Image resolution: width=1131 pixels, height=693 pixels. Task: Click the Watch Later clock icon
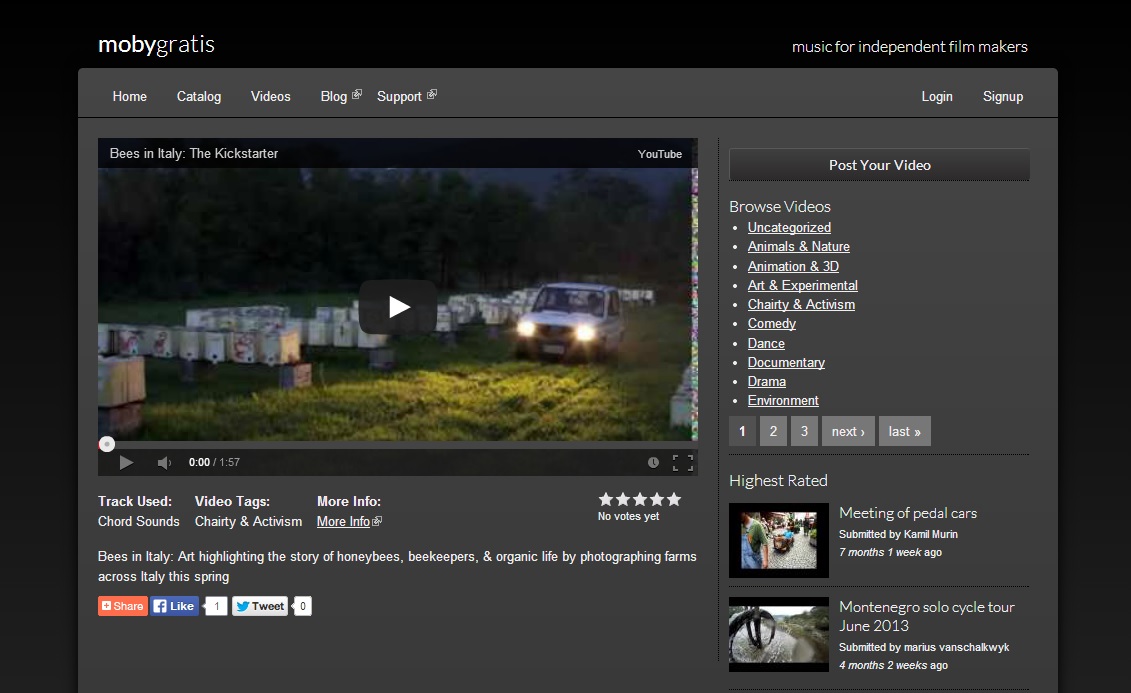point(653,462)
